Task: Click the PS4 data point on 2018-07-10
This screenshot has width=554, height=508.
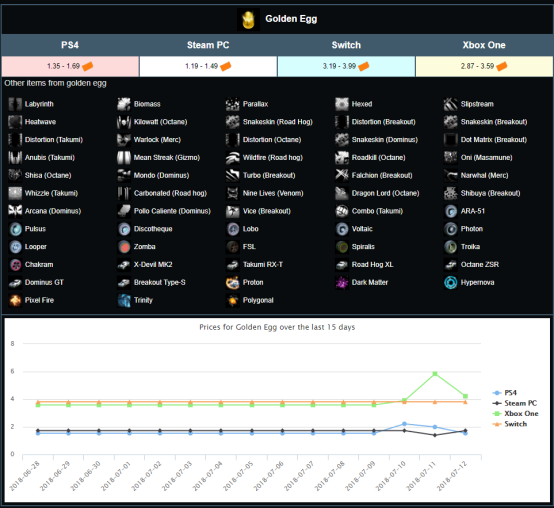Action: point(404,424)
